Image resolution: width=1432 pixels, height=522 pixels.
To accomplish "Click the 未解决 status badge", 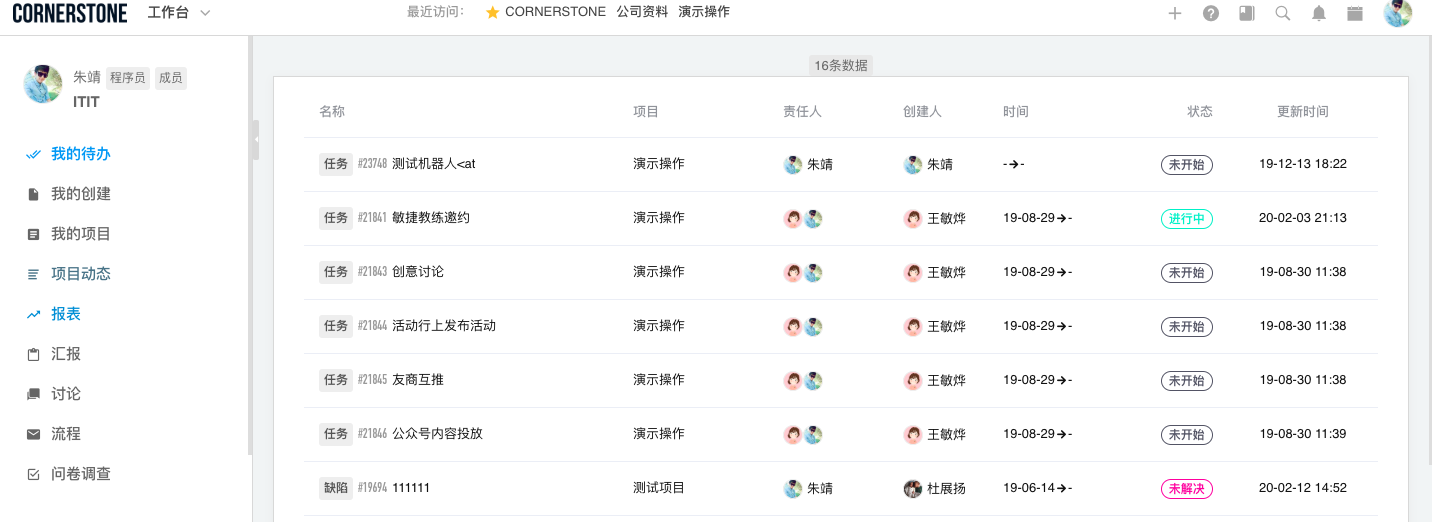I will [1187, 489].
